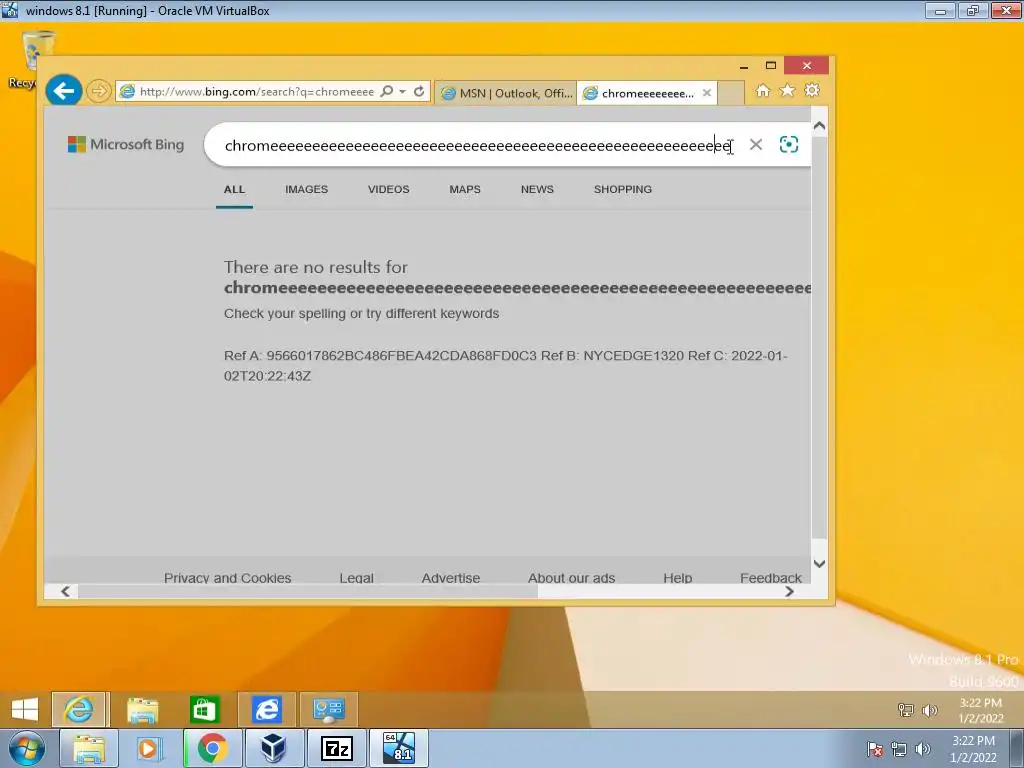Image resolution: width=1024 pixels, height=768 pixels.
Task: Minimize the Internet Explorer window
Action: pyautogui.click(x=744, y=65)
